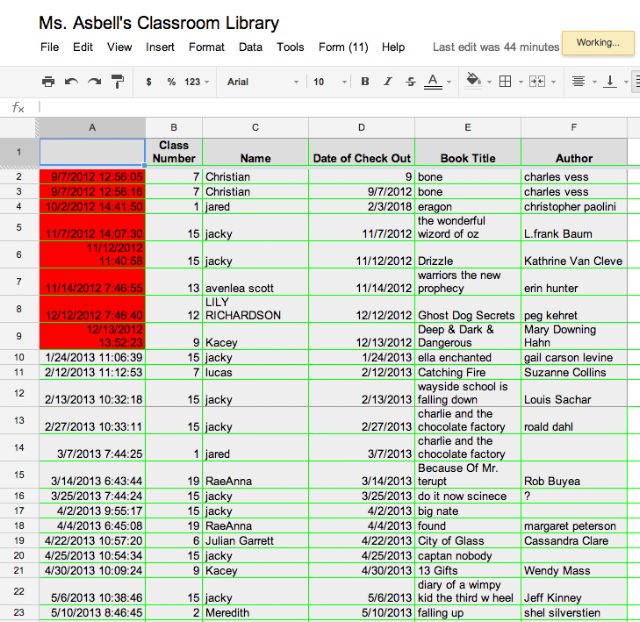640x622 pixels.
Task: Click the document title Ms. Asbell's Classroom Library
Action: coord(159,23)
